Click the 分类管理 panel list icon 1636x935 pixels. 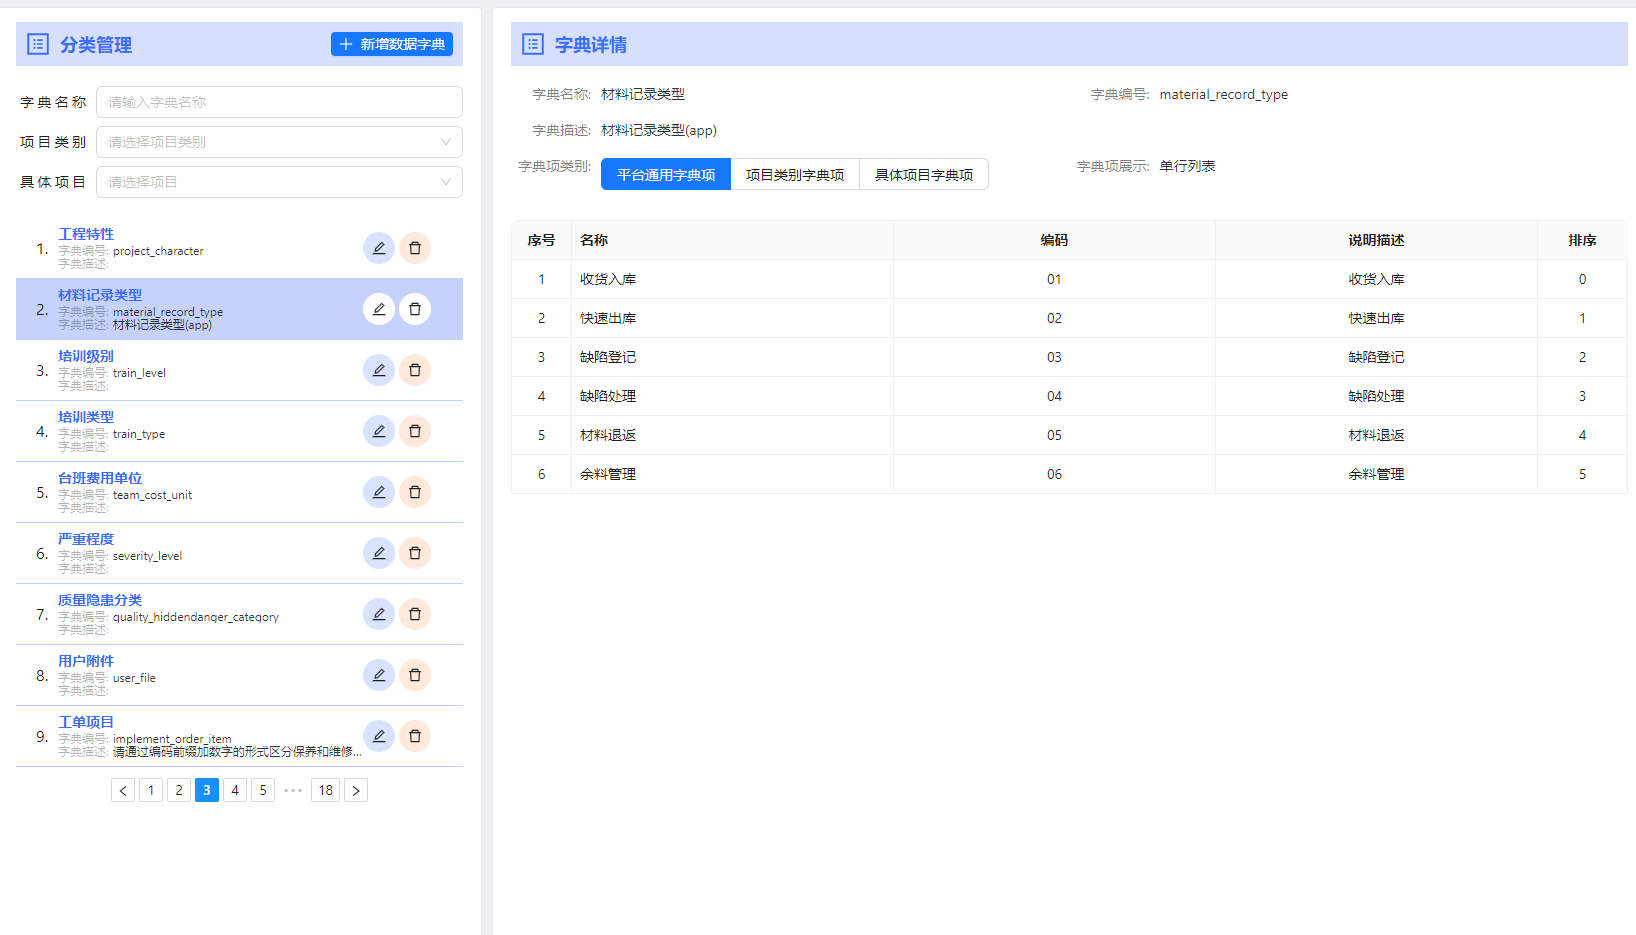(38, 44)
